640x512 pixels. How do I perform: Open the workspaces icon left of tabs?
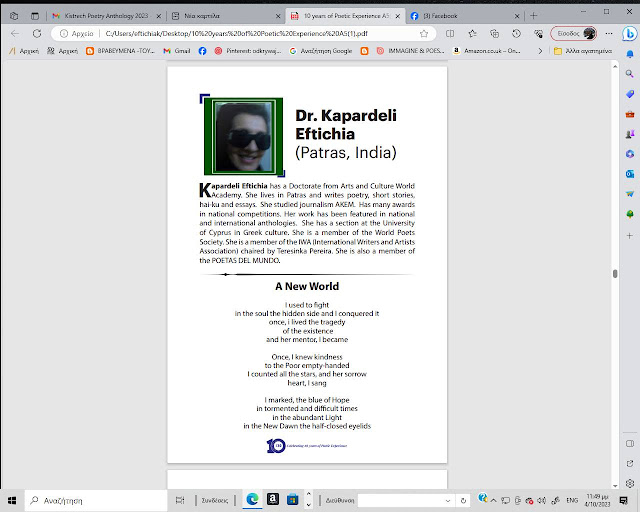pyautogui.click(x=14, y=16)
